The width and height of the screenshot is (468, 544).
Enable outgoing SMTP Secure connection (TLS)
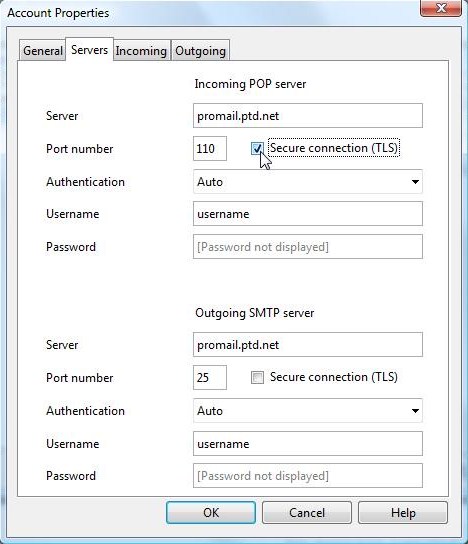coord(257,377)
